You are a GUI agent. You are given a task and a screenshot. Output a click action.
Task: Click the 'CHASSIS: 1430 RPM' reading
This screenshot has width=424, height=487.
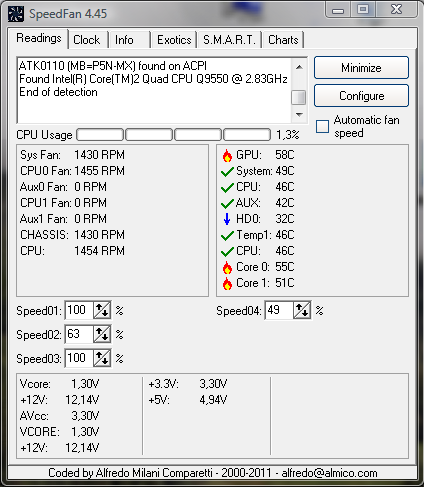click(x=72, y=235)
